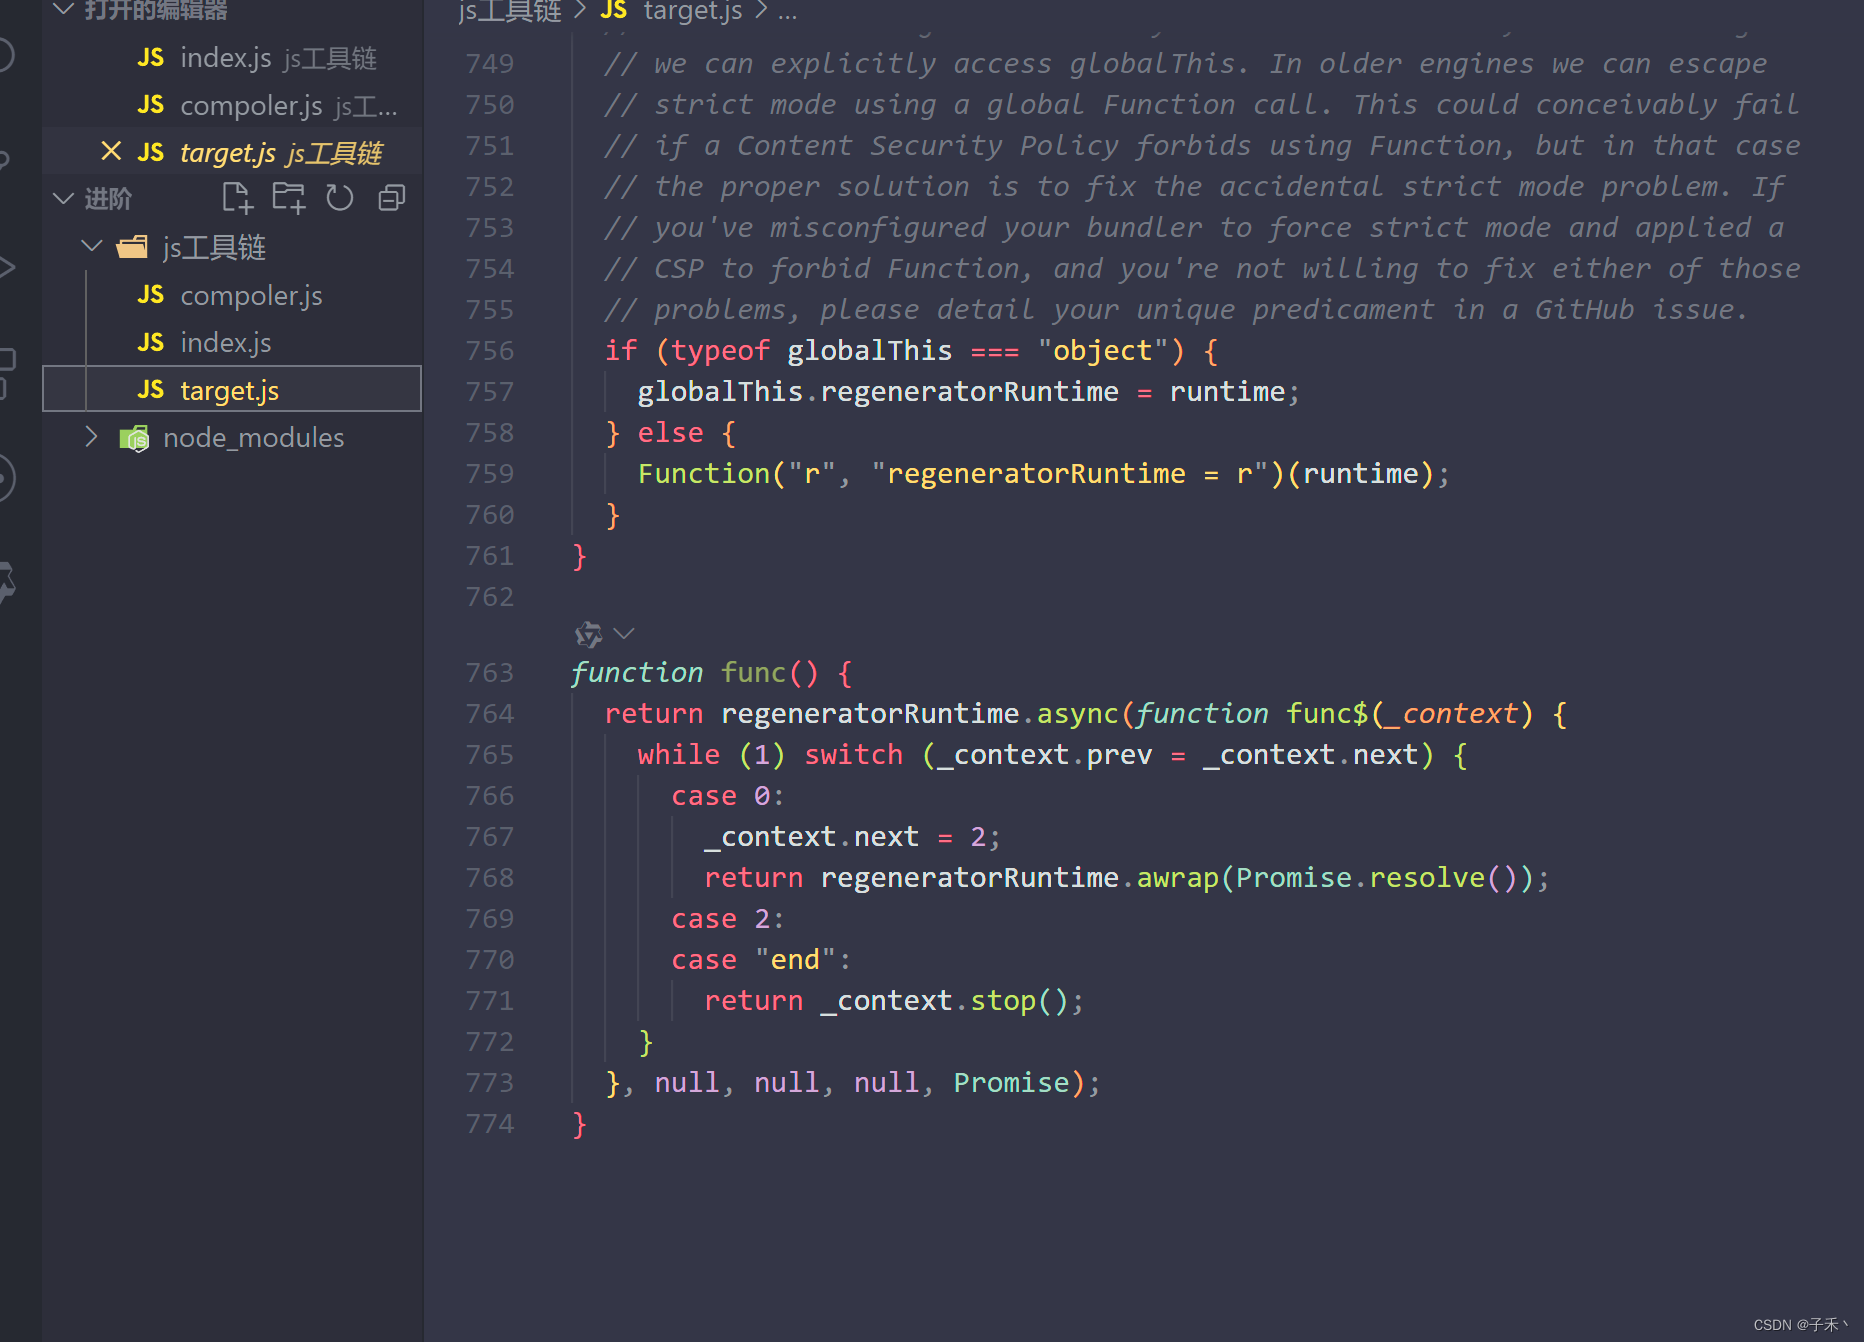Click the "end" string on line 770

(795, 960)
